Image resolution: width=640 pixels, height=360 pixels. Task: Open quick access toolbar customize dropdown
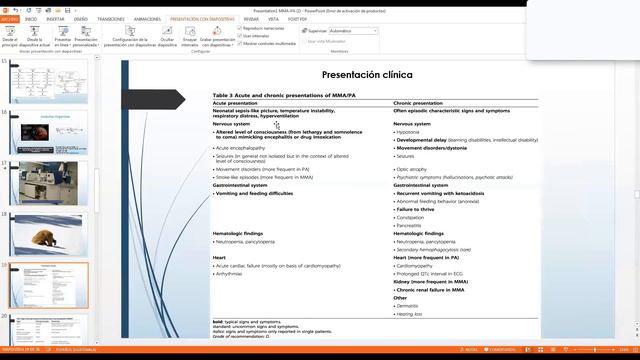click(x=76, y=11)
